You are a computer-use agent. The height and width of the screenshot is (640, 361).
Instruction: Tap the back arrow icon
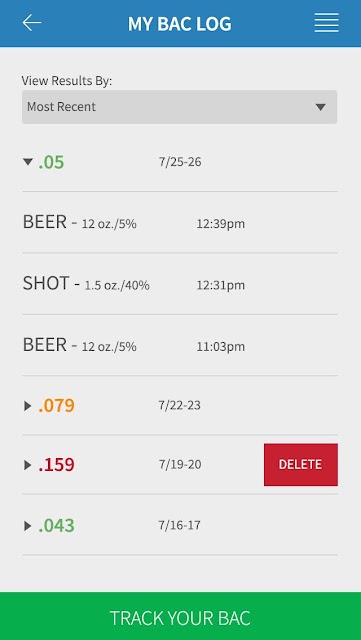pyautogui.click(x=31, y=23)
